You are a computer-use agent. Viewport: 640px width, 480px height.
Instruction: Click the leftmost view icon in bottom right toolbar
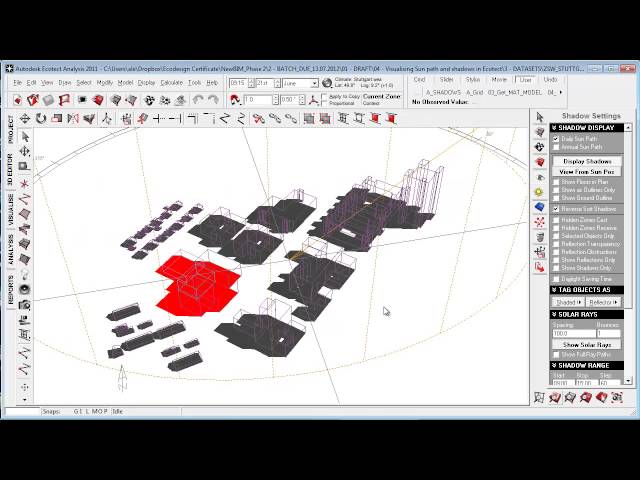540,397
